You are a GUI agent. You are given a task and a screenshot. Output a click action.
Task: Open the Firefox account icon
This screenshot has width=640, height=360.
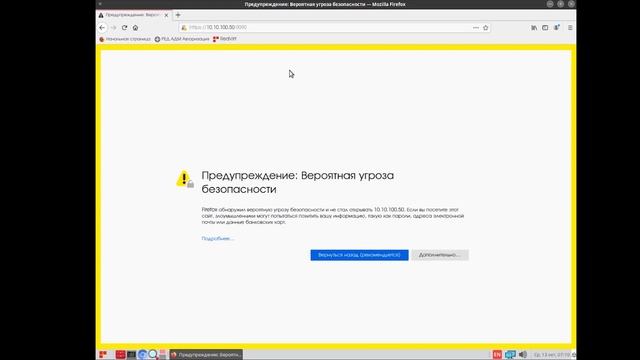[556, 28]
